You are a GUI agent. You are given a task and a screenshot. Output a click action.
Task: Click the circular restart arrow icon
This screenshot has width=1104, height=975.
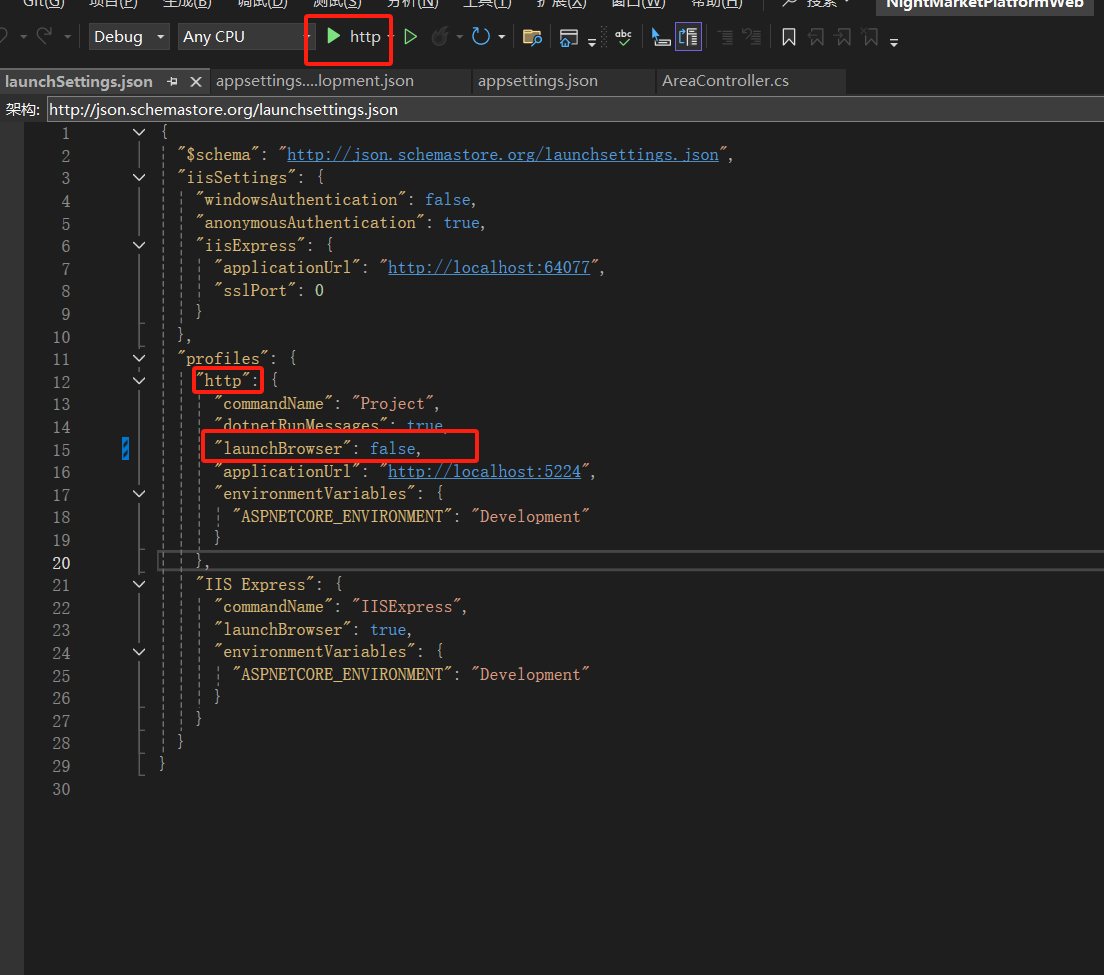coord(481,37)
